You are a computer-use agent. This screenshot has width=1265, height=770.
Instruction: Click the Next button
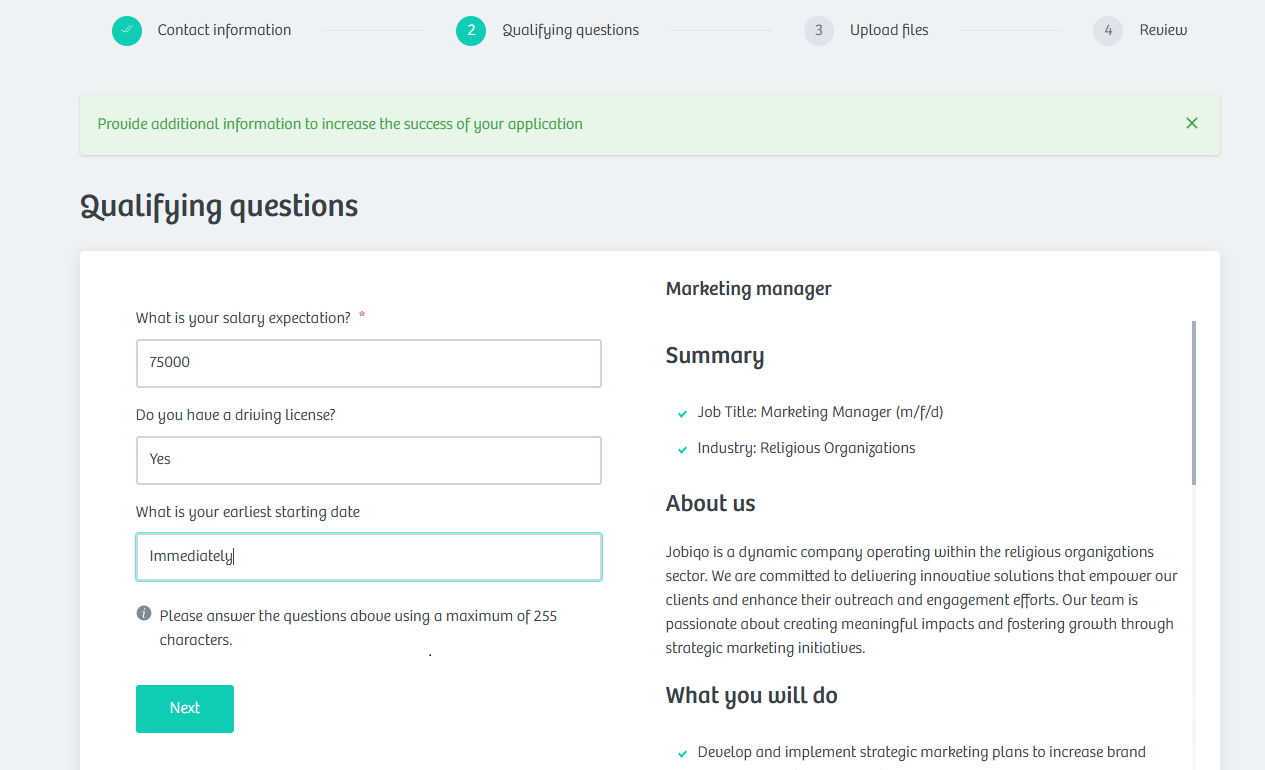(185, 709)
